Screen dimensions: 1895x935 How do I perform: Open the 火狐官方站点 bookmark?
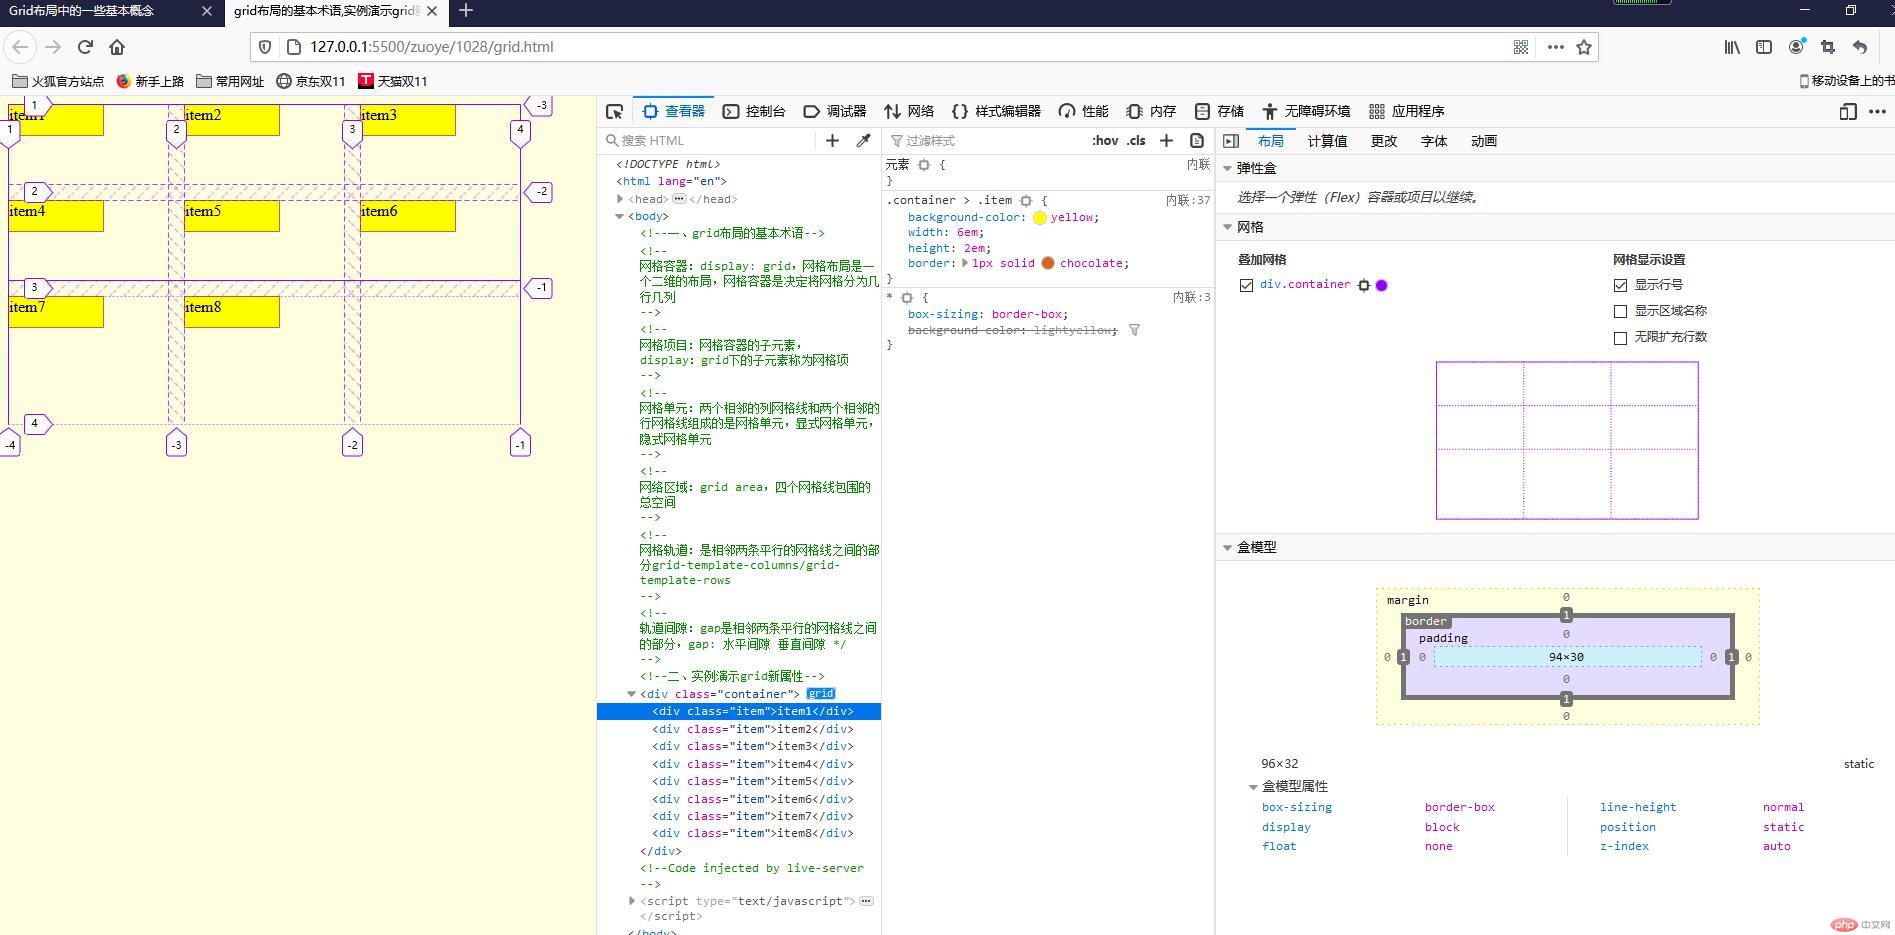coord(58,81)
